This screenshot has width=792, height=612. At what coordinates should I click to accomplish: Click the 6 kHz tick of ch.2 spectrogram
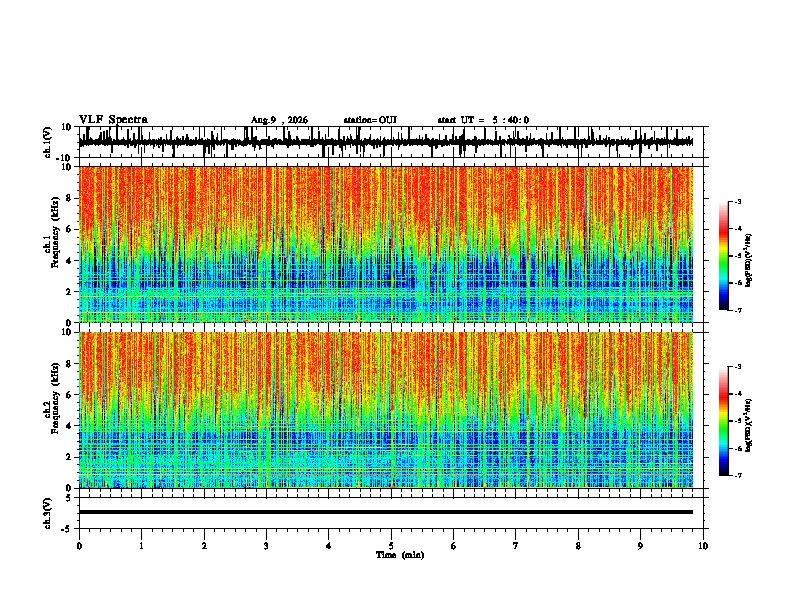(x=69, y=395)
